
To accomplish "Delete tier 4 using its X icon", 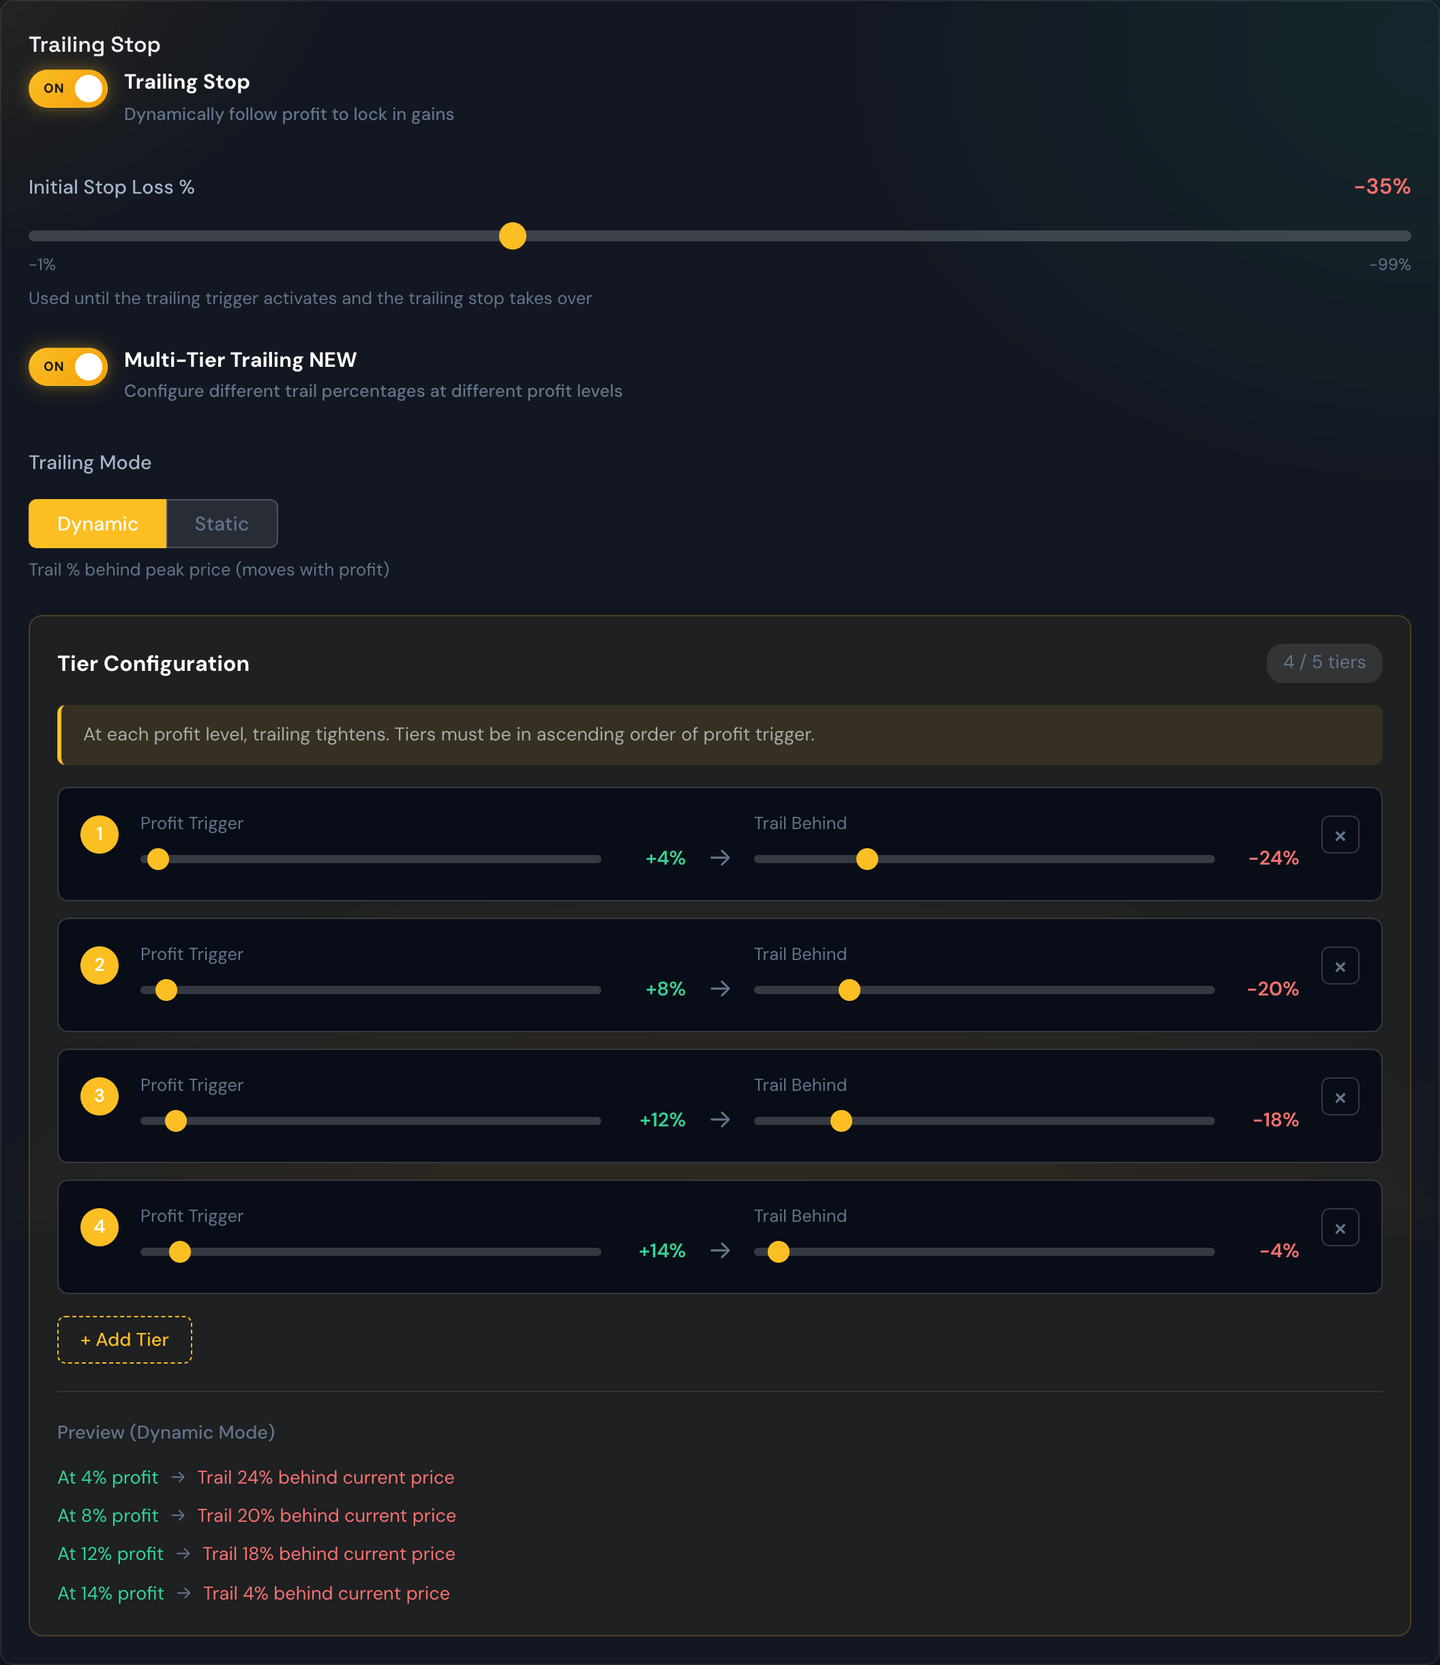I will tap(1340, 1228).
